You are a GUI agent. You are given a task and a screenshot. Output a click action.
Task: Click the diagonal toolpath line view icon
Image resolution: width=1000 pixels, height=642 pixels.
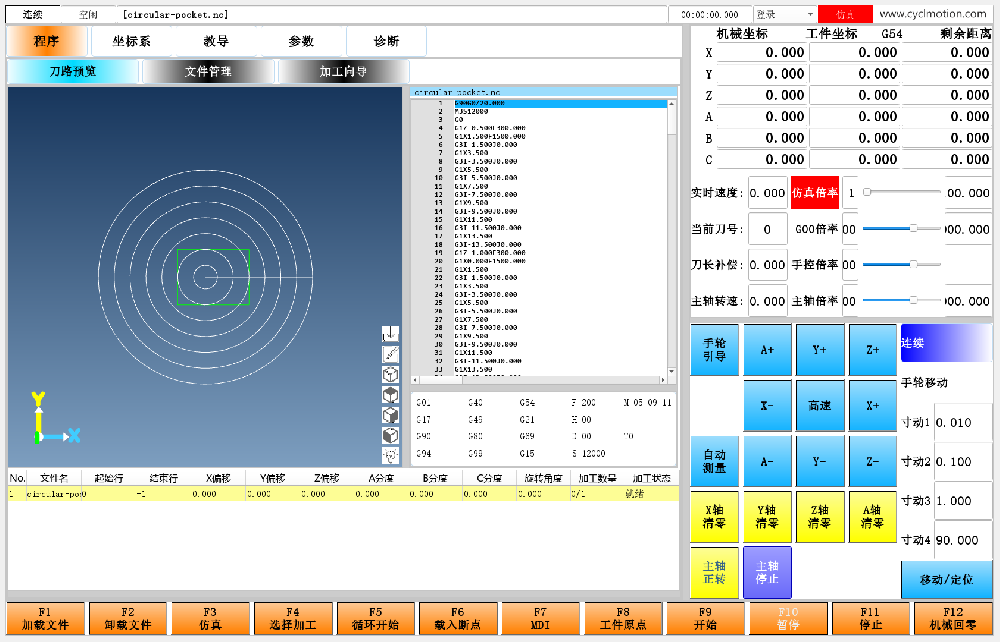(x=390, y=354)
